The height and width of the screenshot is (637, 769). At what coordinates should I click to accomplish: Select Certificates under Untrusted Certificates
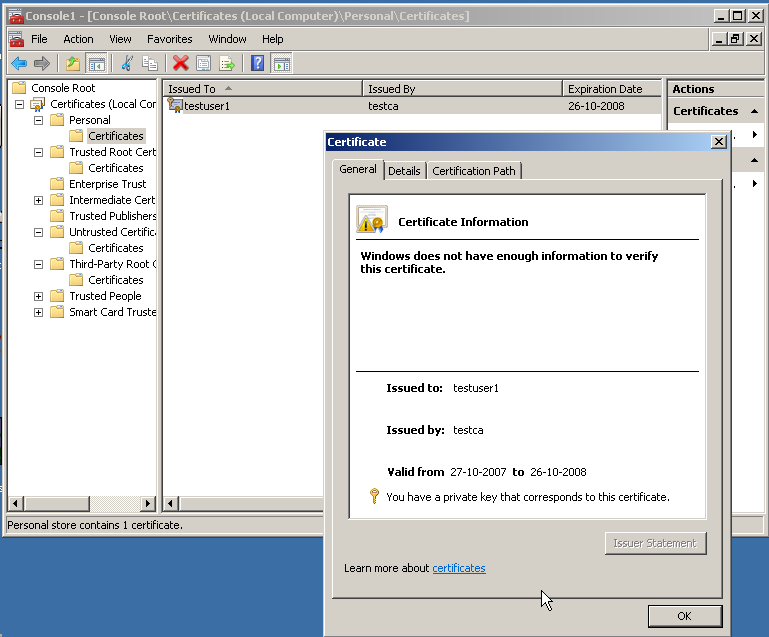click(116, 248)
